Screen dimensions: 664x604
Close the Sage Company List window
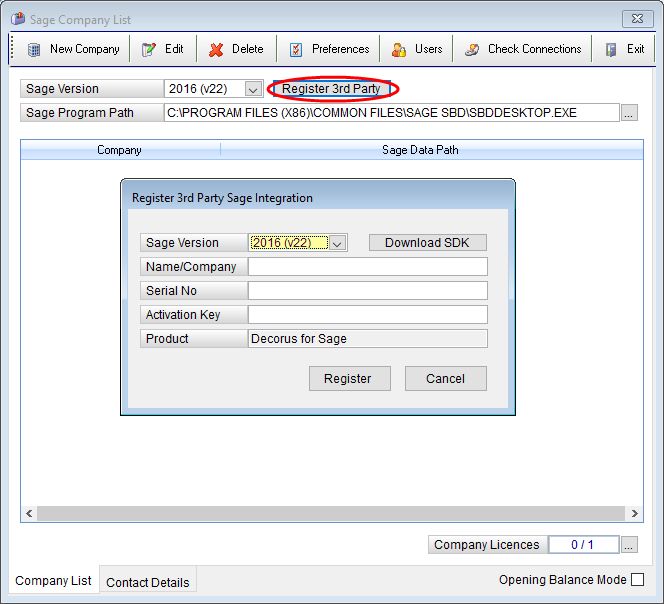click(x=637, y=19)
